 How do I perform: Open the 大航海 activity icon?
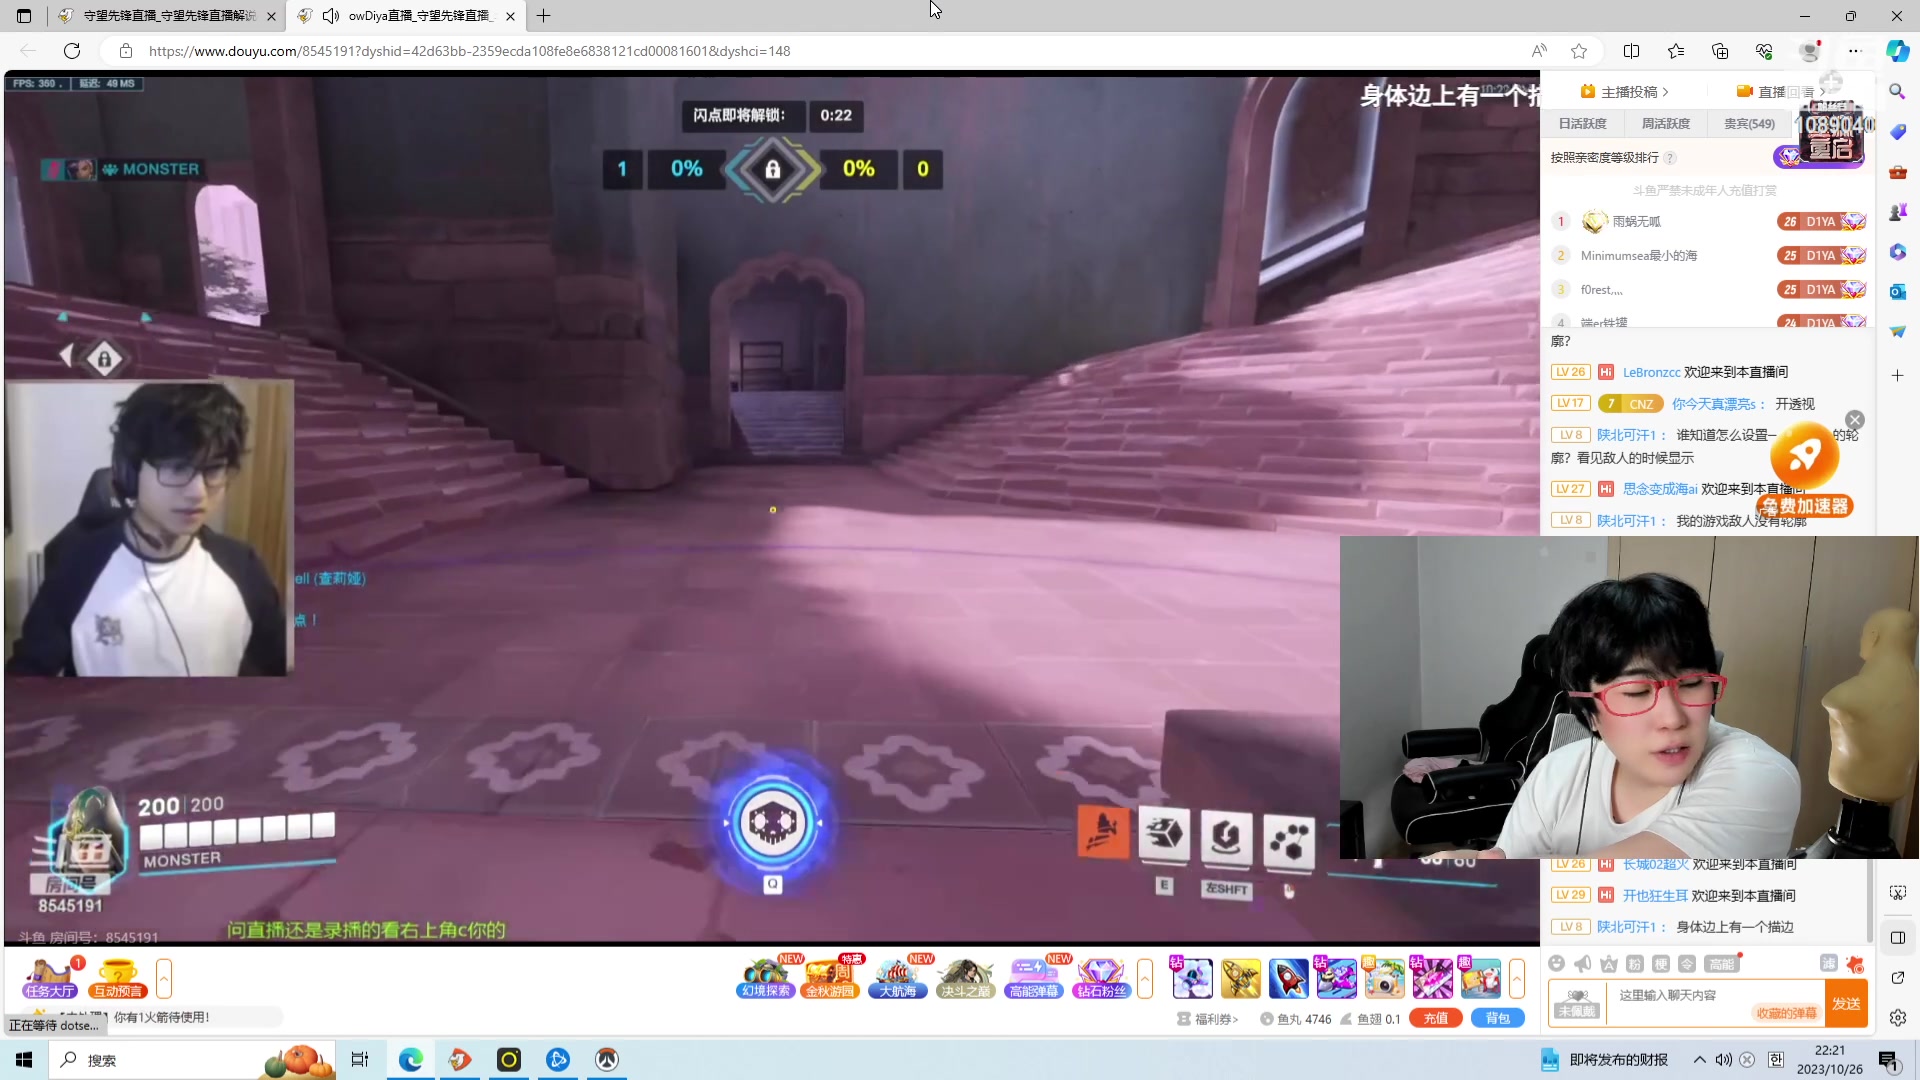click(x=898, y=978)
